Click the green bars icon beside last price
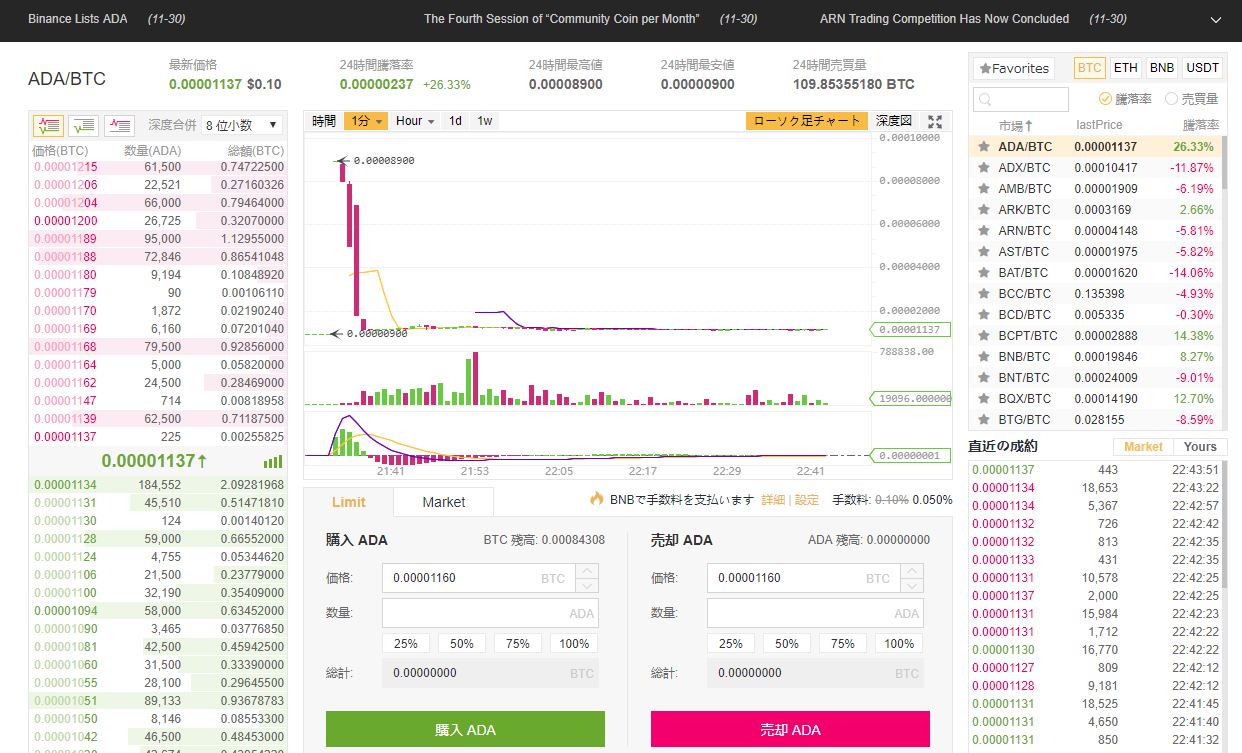This screenshot has height=753, width=1242. coord(273,462)
